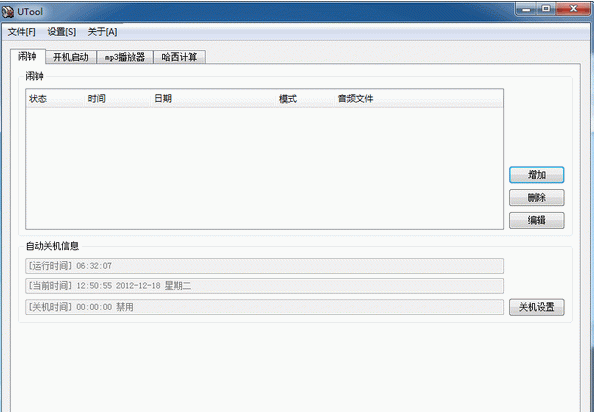
Task: Click the 删除 button
Action: [x=536, y=198]
